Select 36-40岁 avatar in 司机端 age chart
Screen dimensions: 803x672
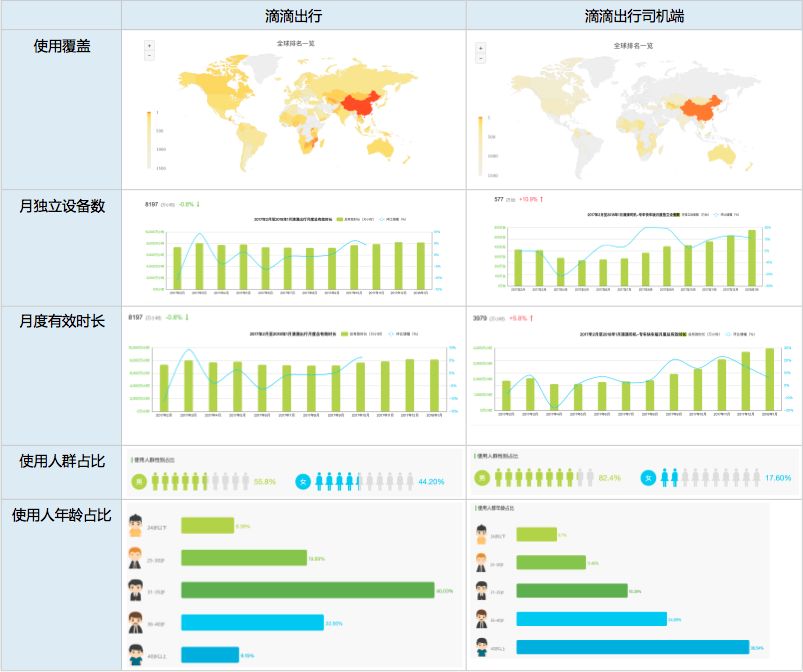point(481,619)
